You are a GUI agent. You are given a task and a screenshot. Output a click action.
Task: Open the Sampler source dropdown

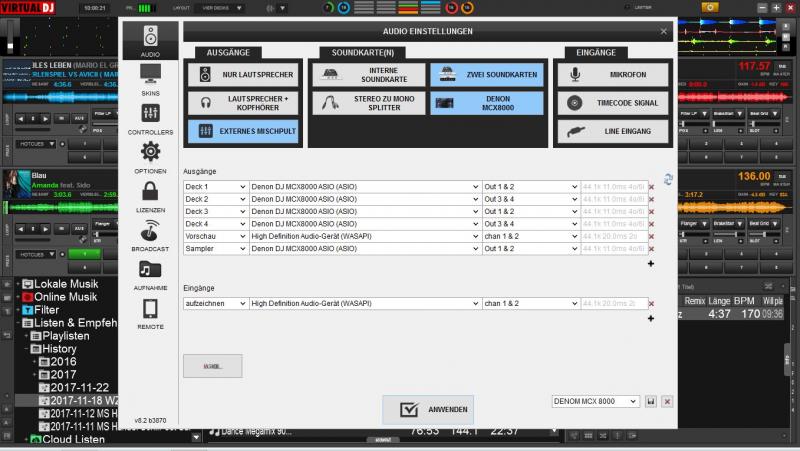216,248
